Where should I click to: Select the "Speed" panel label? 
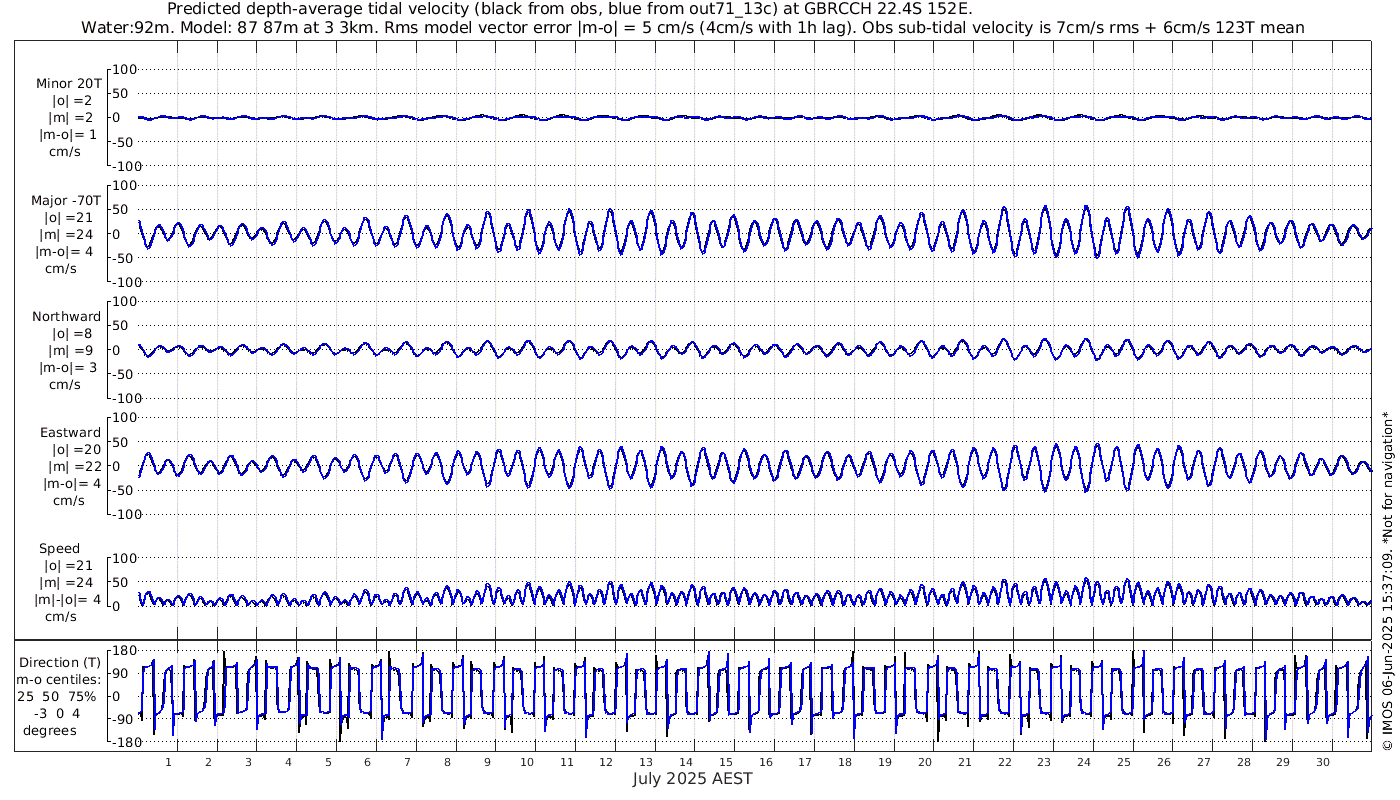(x=60, y=549)
